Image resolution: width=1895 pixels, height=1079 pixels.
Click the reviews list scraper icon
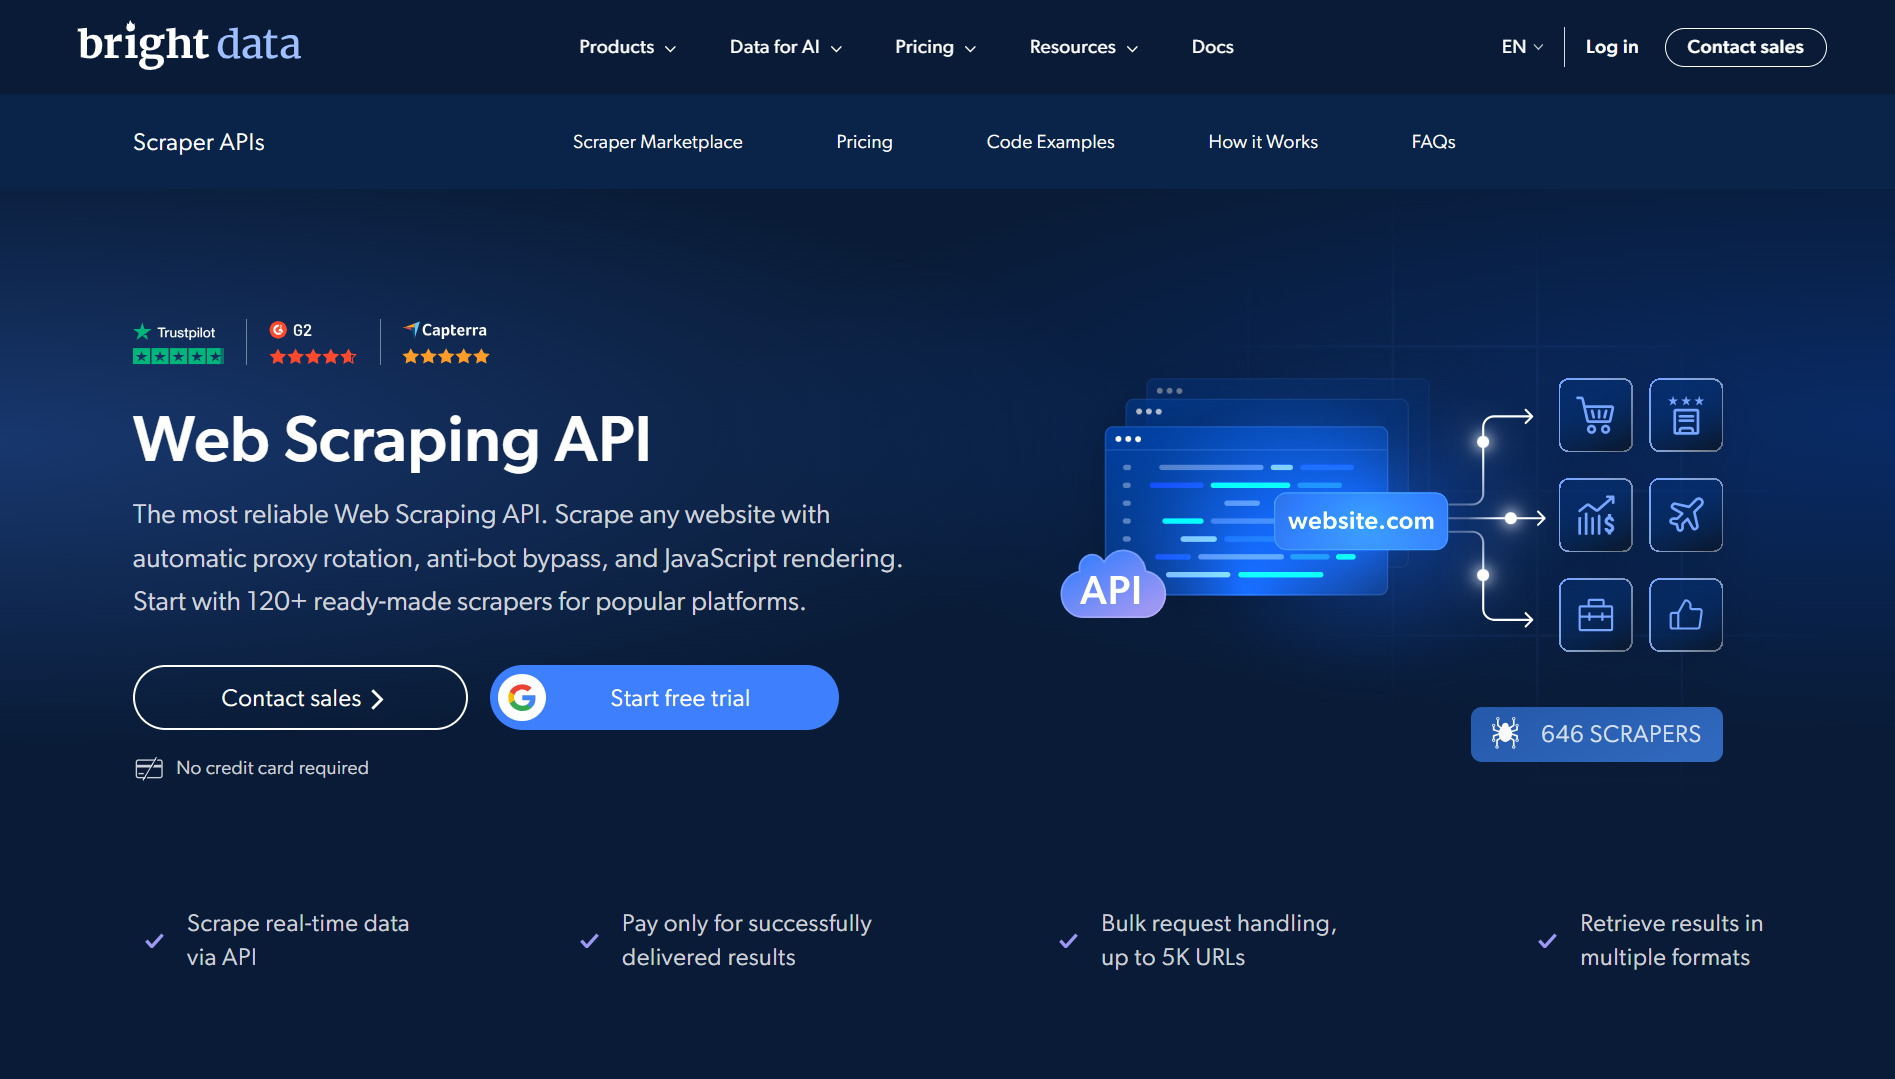[x=1686, y=415]
